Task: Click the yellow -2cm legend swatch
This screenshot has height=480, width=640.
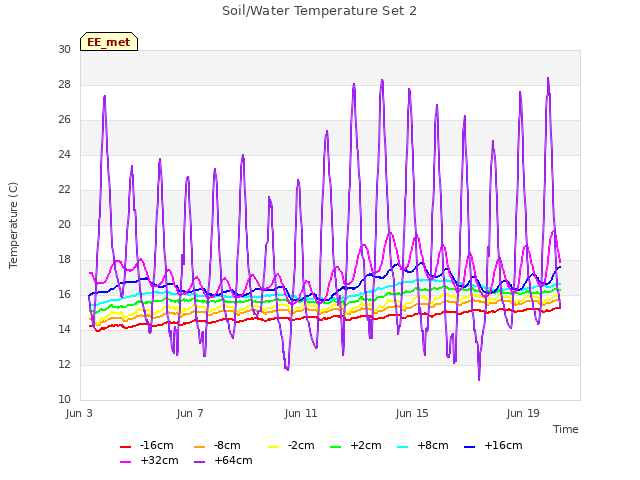Action: pyautogui.click(x=273, y=447)
